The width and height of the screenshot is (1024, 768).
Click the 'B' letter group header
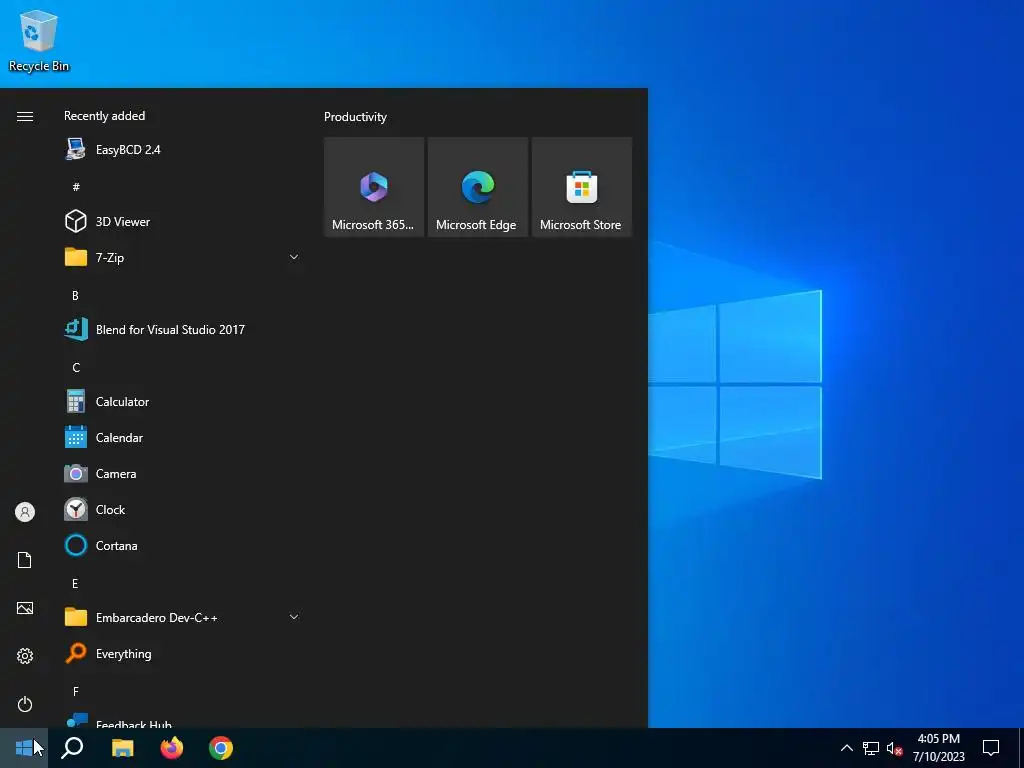point(75,295)
